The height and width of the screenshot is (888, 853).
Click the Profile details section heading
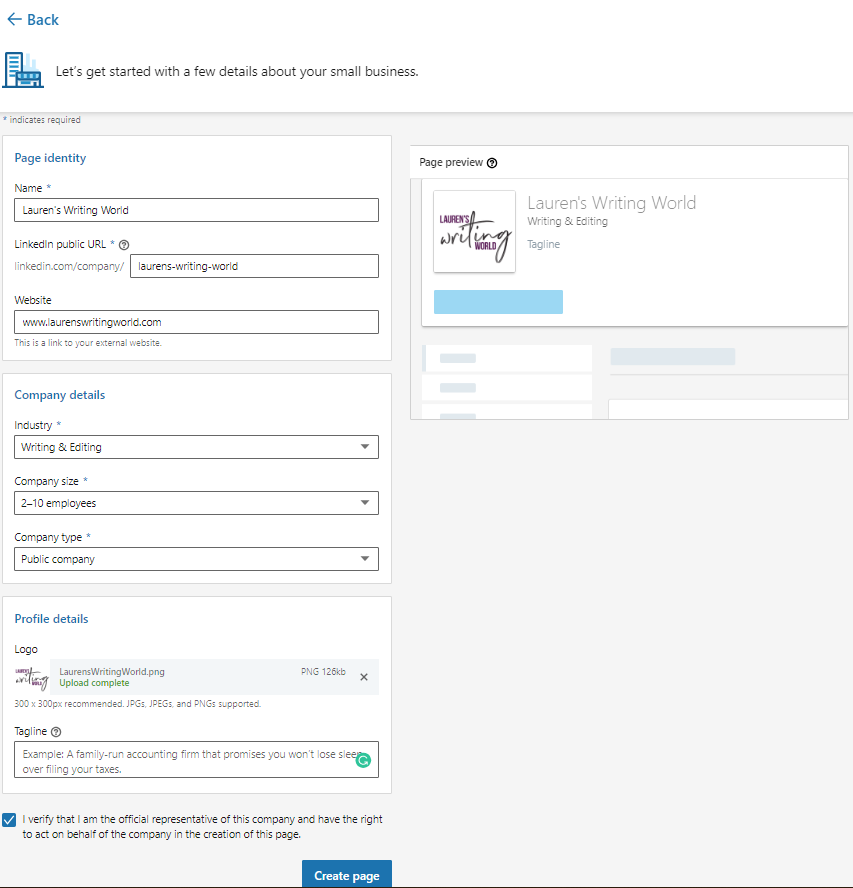[x=52, y=619]
